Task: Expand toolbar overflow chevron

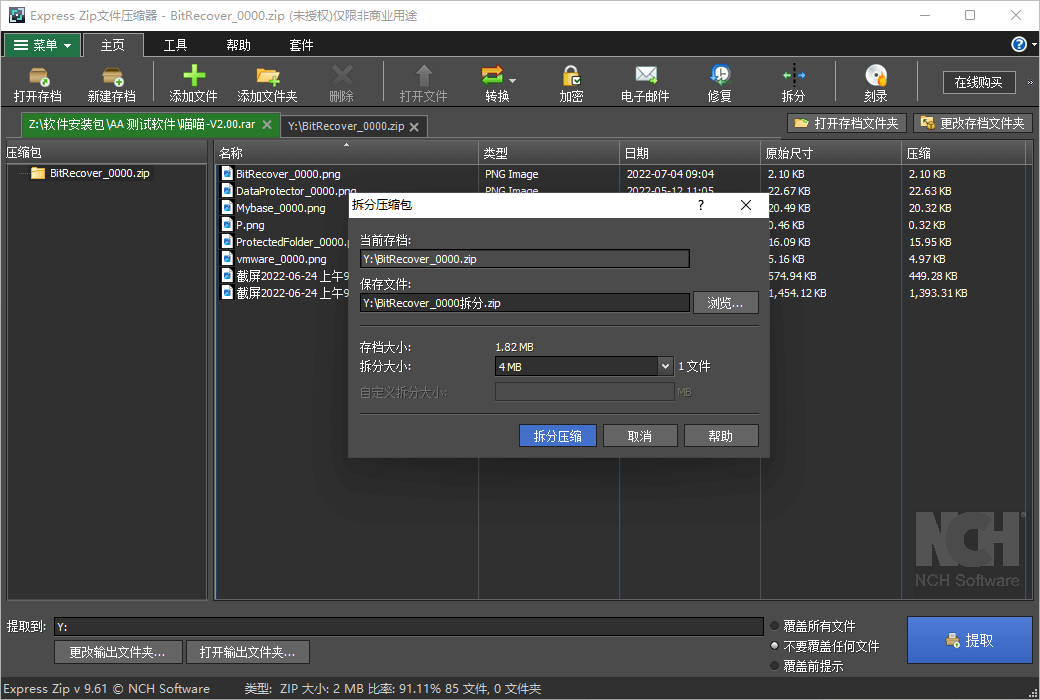Action: (x=1030, y=83)
